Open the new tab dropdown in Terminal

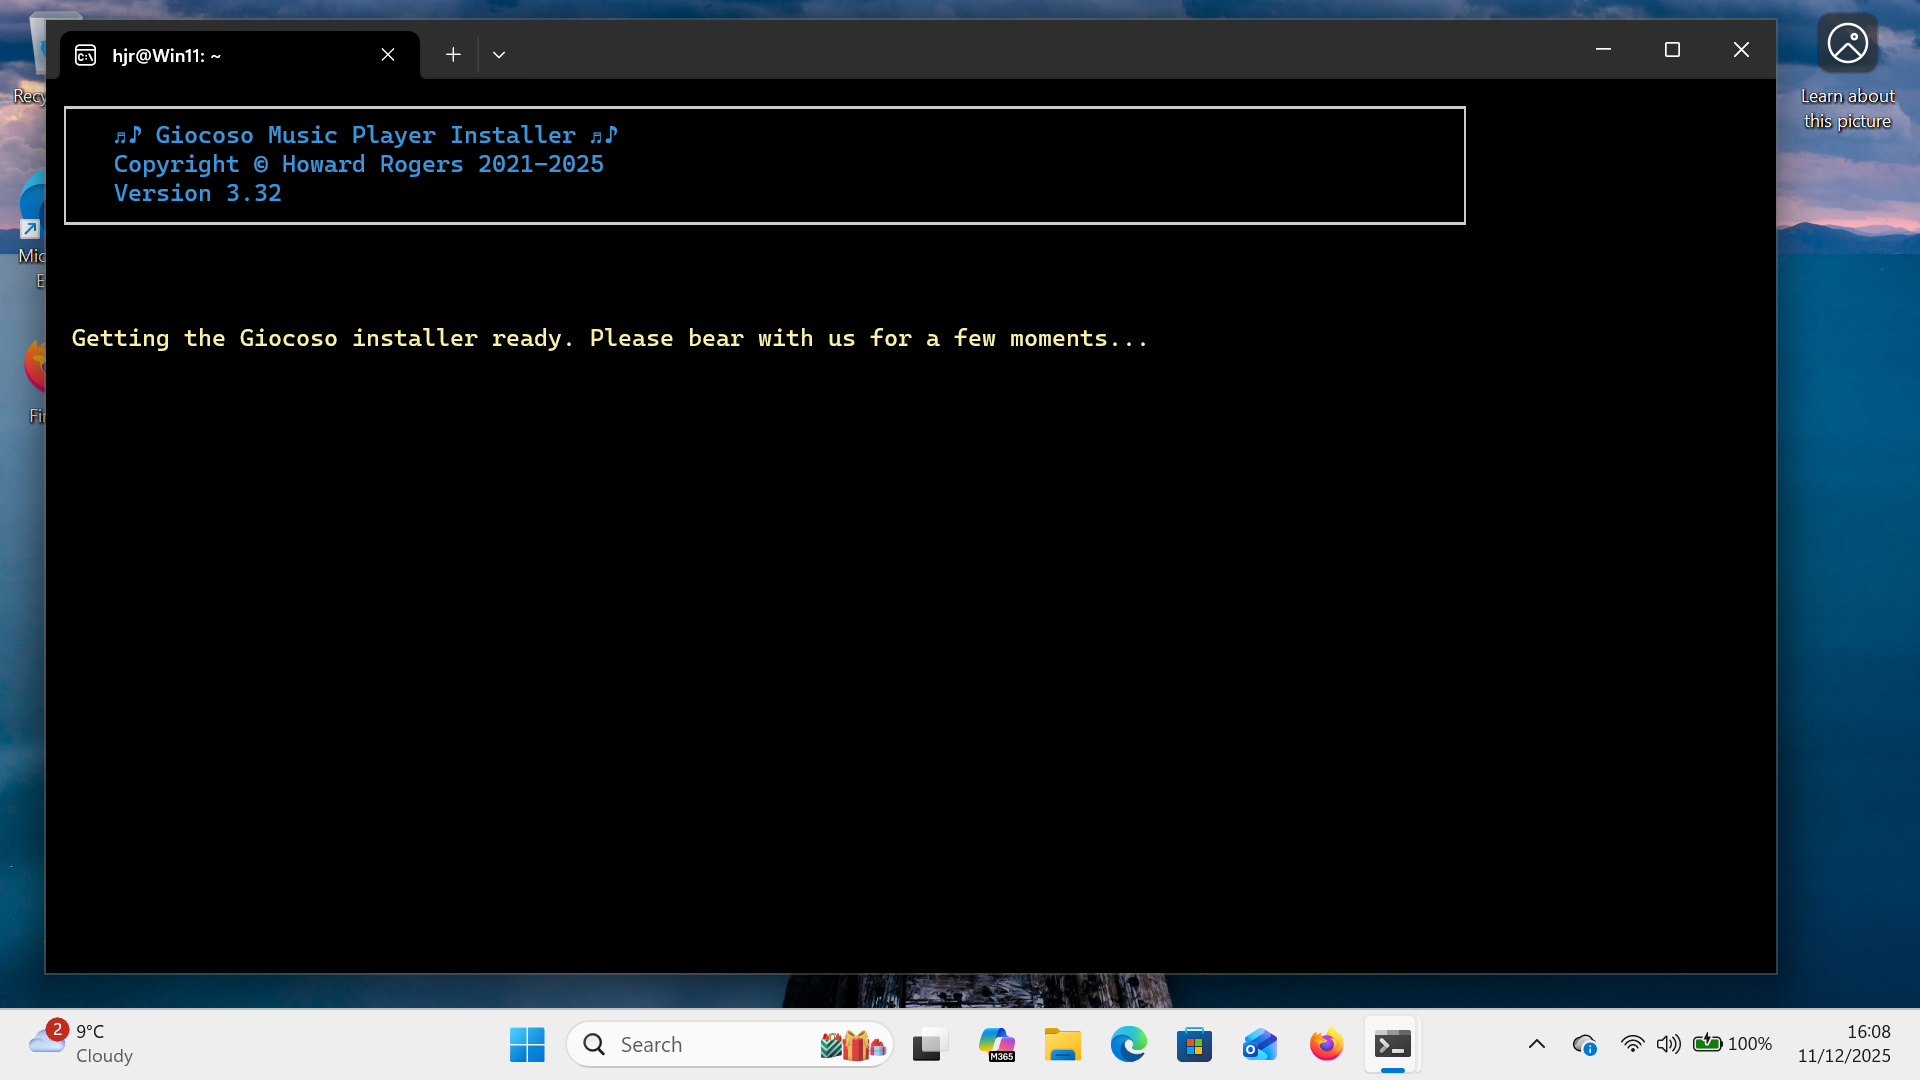click(499, 54)
